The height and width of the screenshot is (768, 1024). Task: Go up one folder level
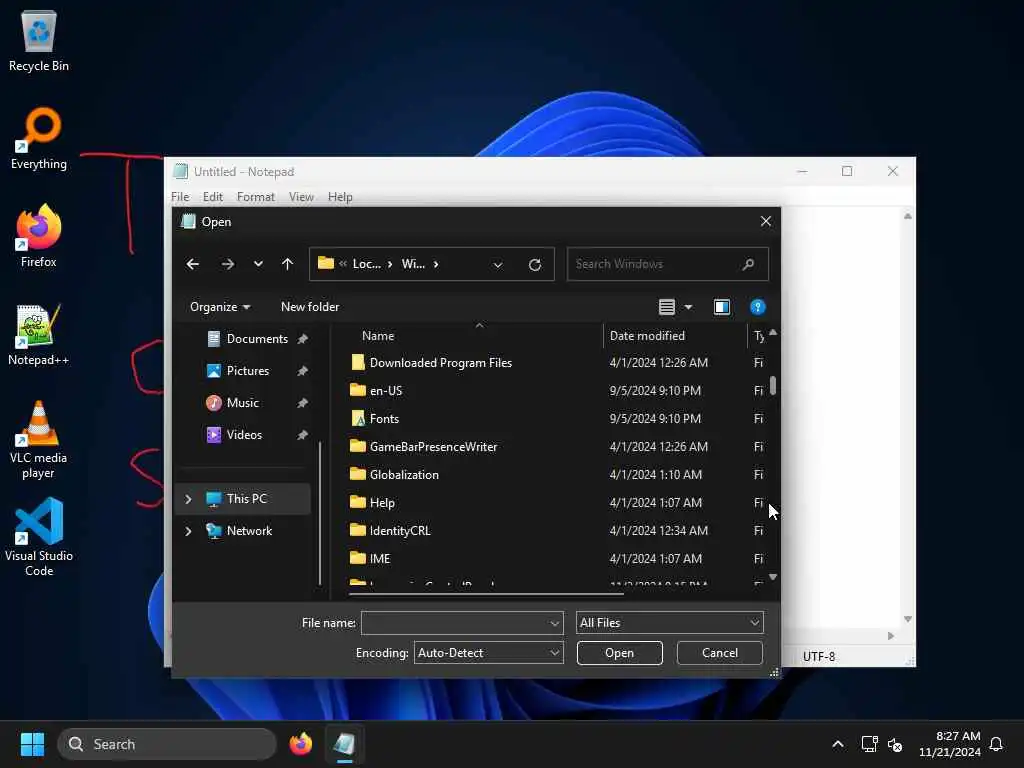click(x=287, y=264)
